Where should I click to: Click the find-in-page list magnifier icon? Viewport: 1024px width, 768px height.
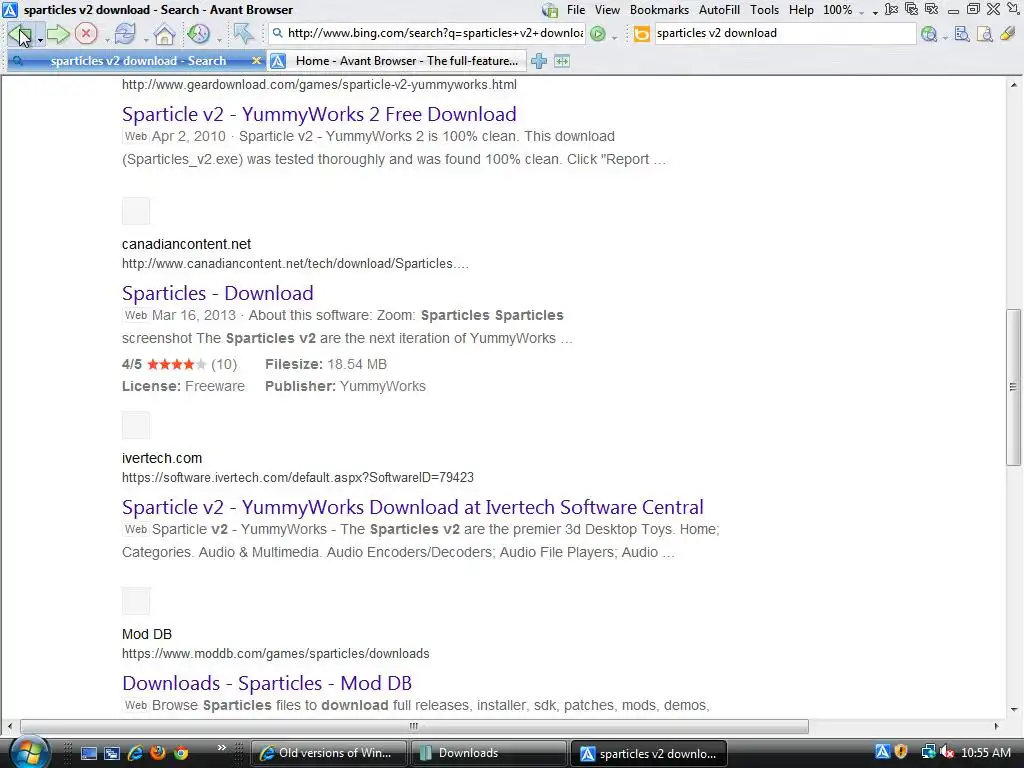pyautogui.click(x=962, y=34)
